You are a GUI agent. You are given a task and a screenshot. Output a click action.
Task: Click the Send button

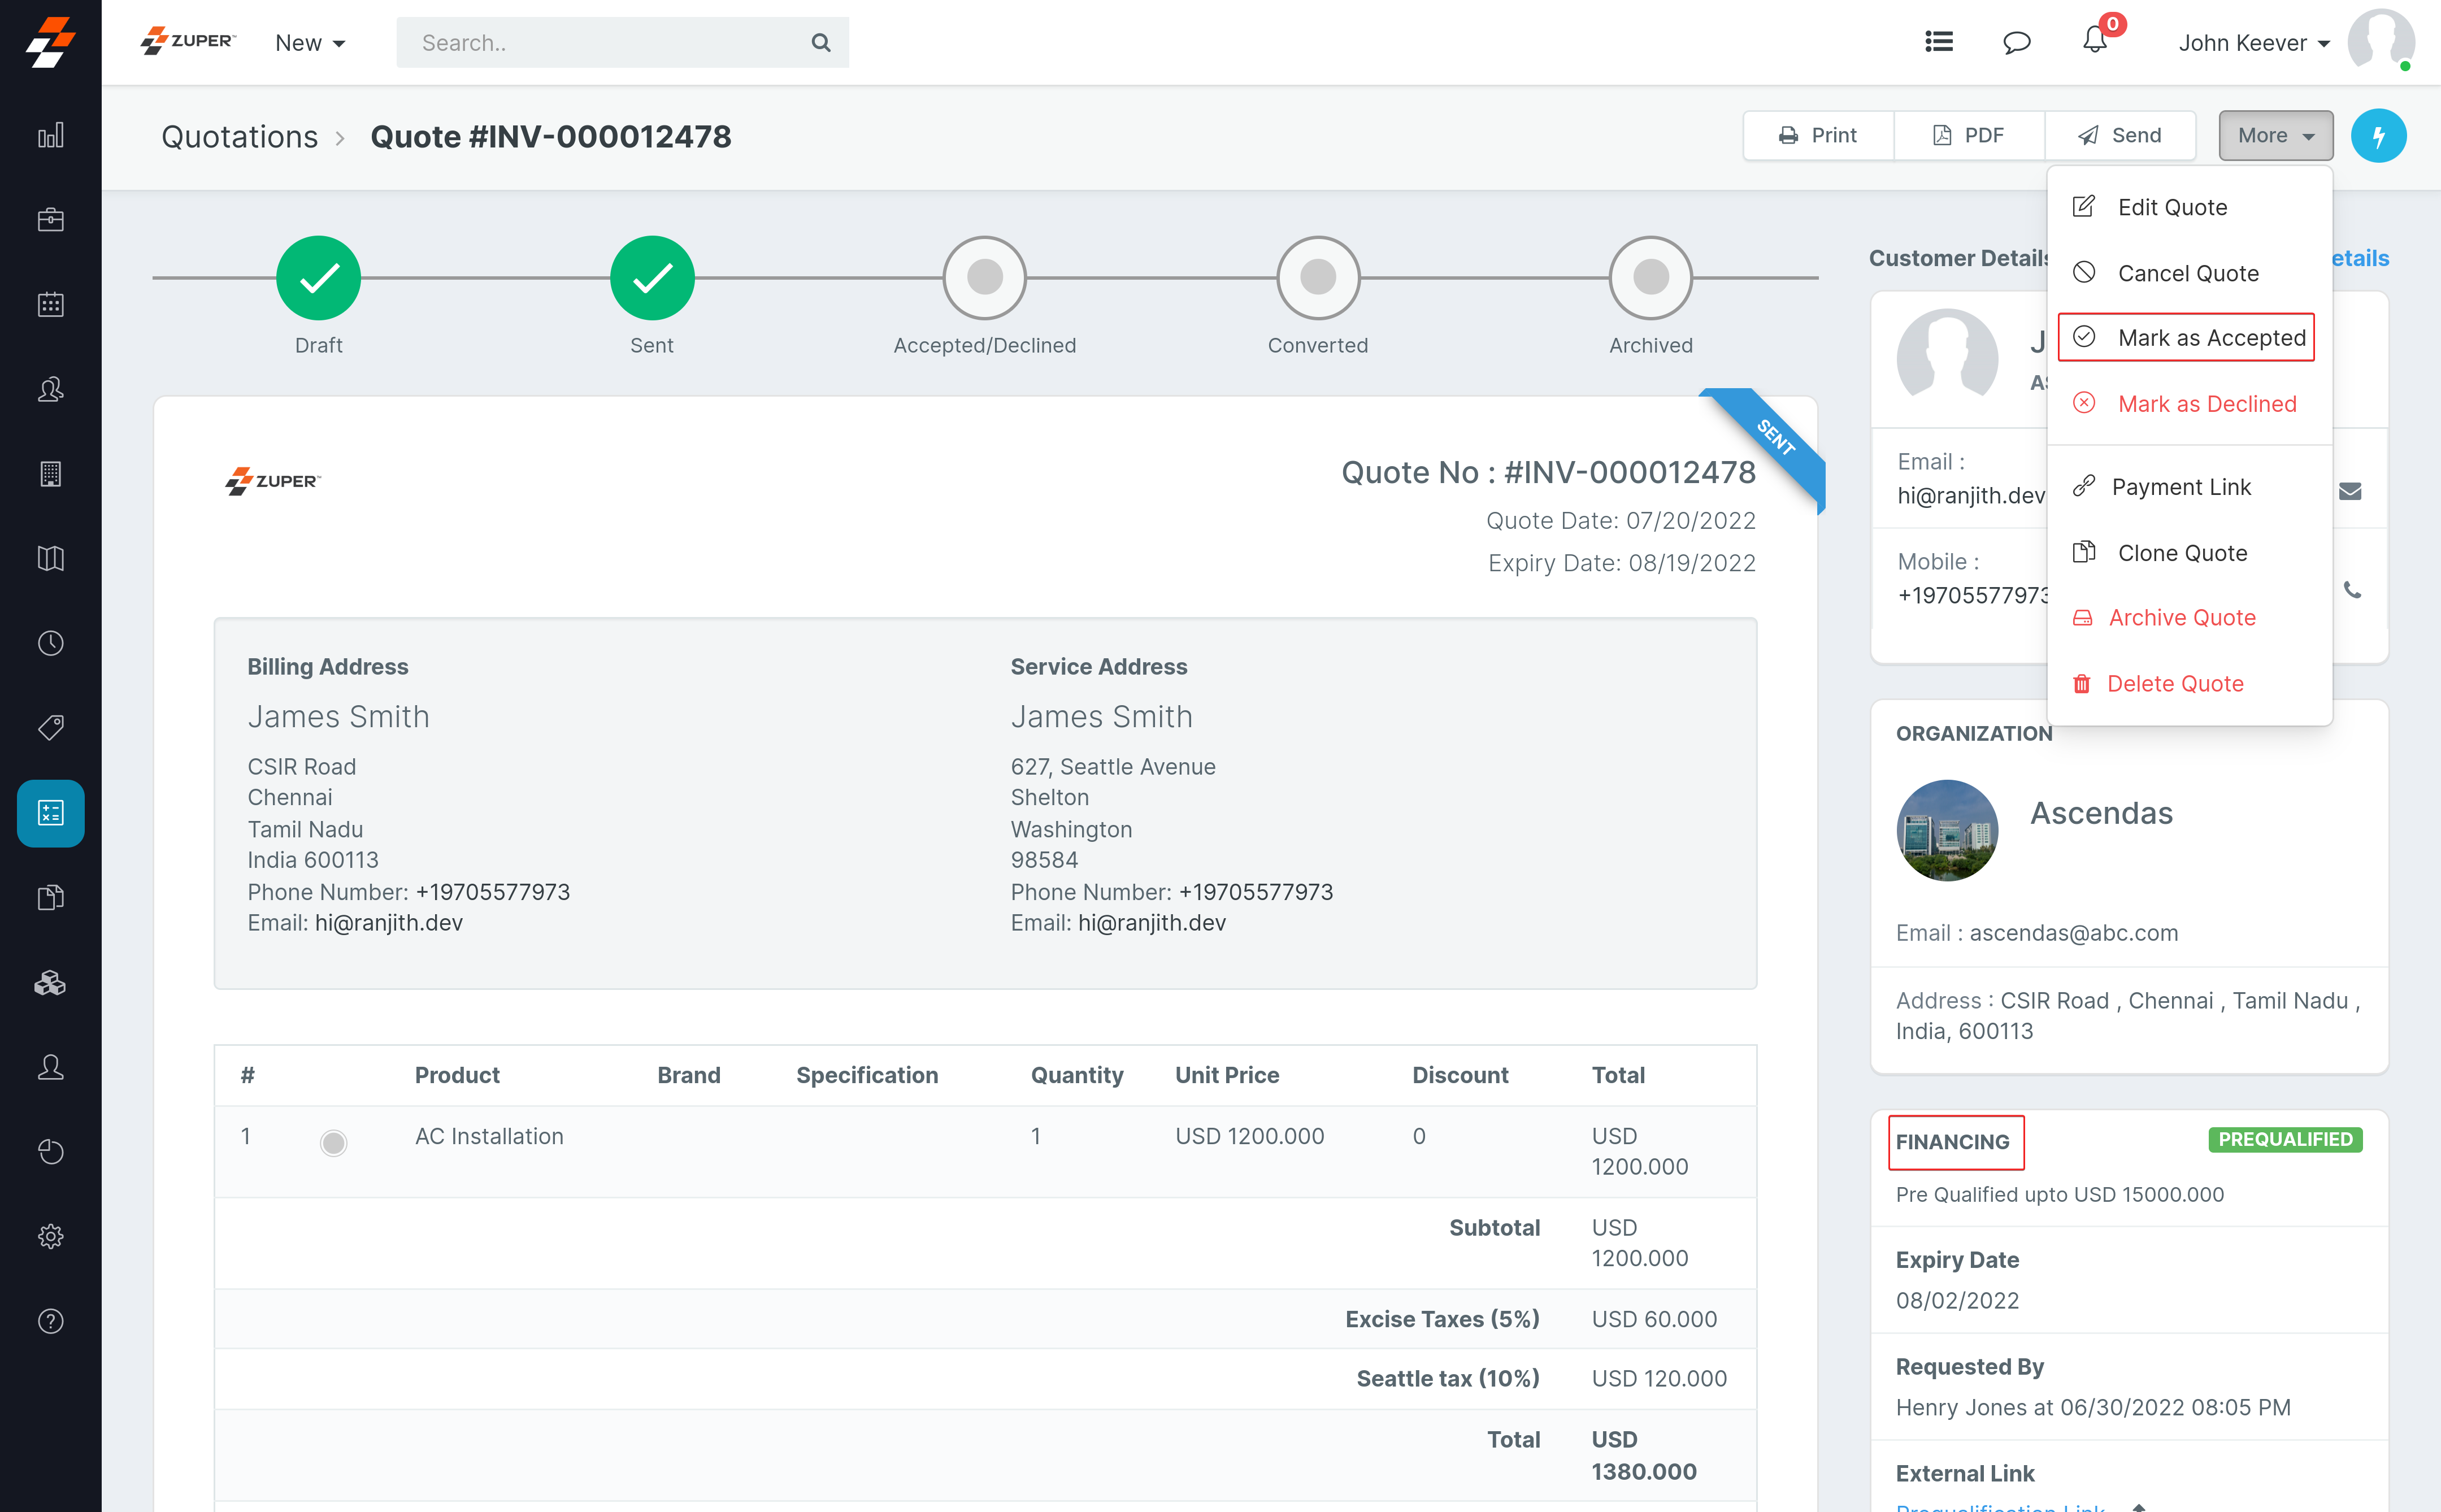2119,135
